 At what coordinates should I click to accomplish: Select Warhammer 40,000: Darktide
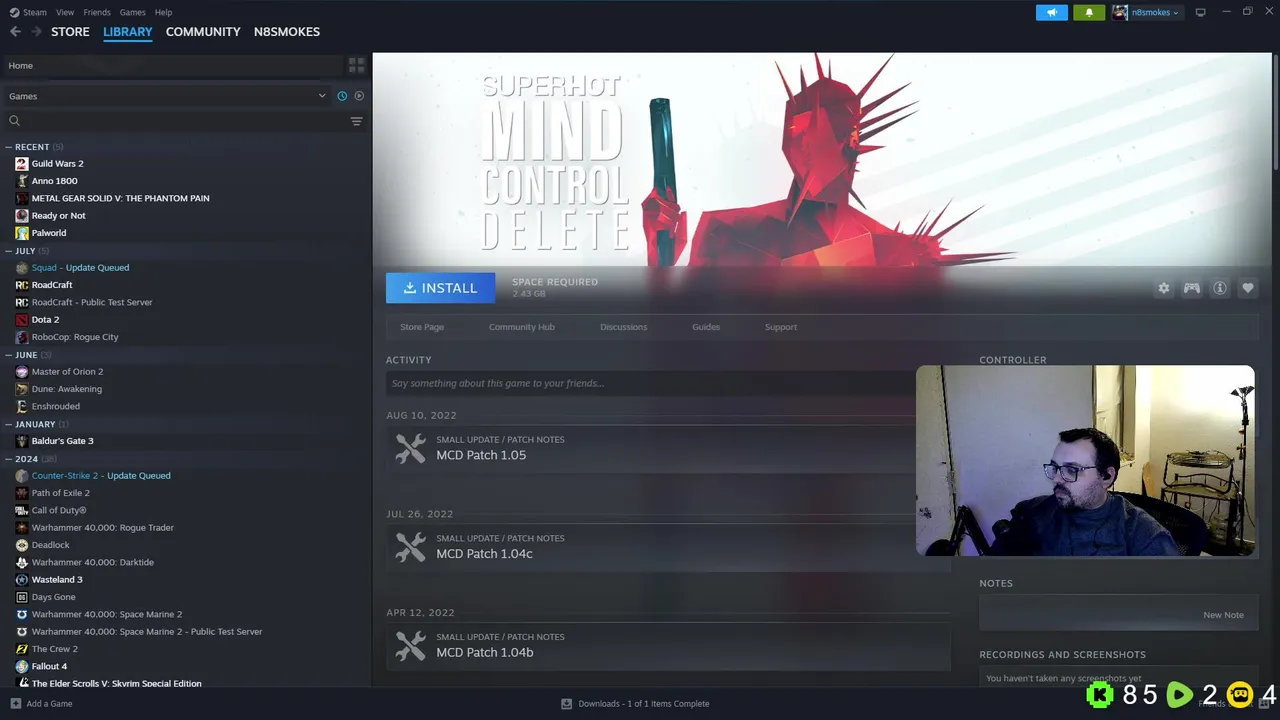[92, 562]
